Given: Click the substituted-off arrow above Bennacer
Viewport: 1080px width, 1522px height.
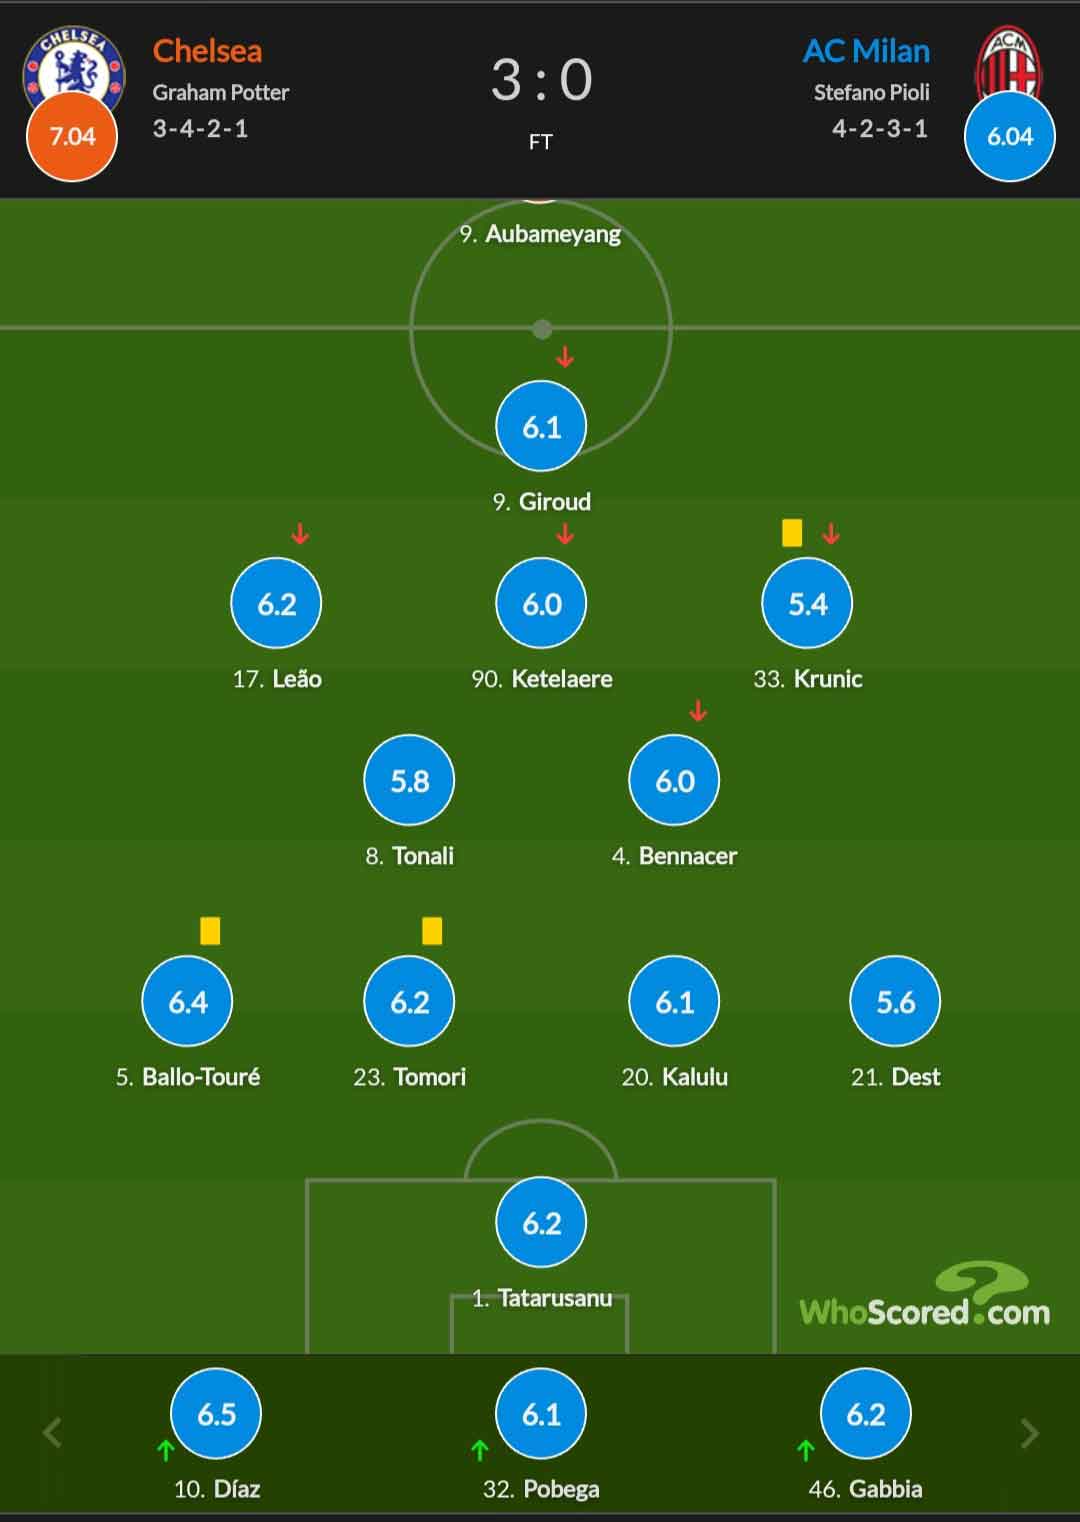Looking at the screenshot, I should pos(698,711).
